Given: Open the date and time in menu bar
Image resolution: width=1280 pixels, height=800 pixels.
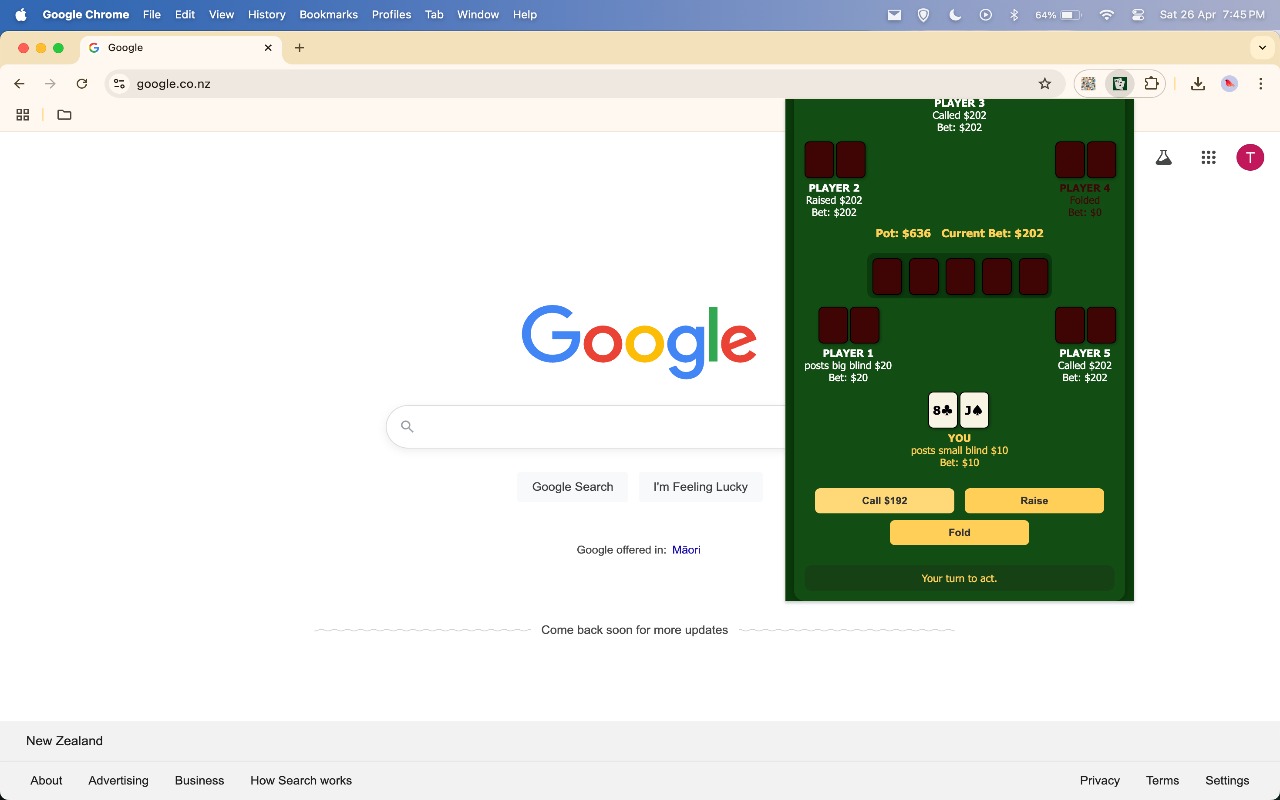Looking at the screenshot, I should [1212, 15].
